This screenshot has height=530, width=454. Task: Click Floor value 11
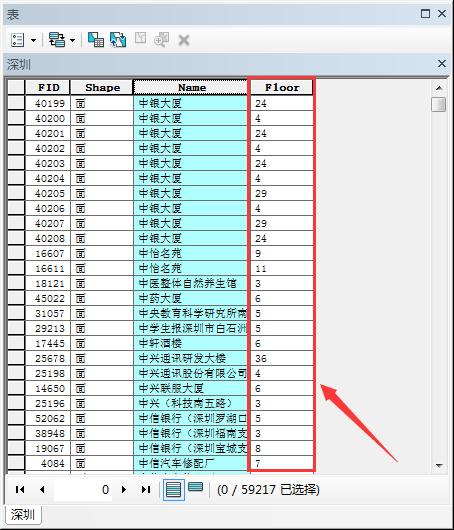[x=282, y=268]
